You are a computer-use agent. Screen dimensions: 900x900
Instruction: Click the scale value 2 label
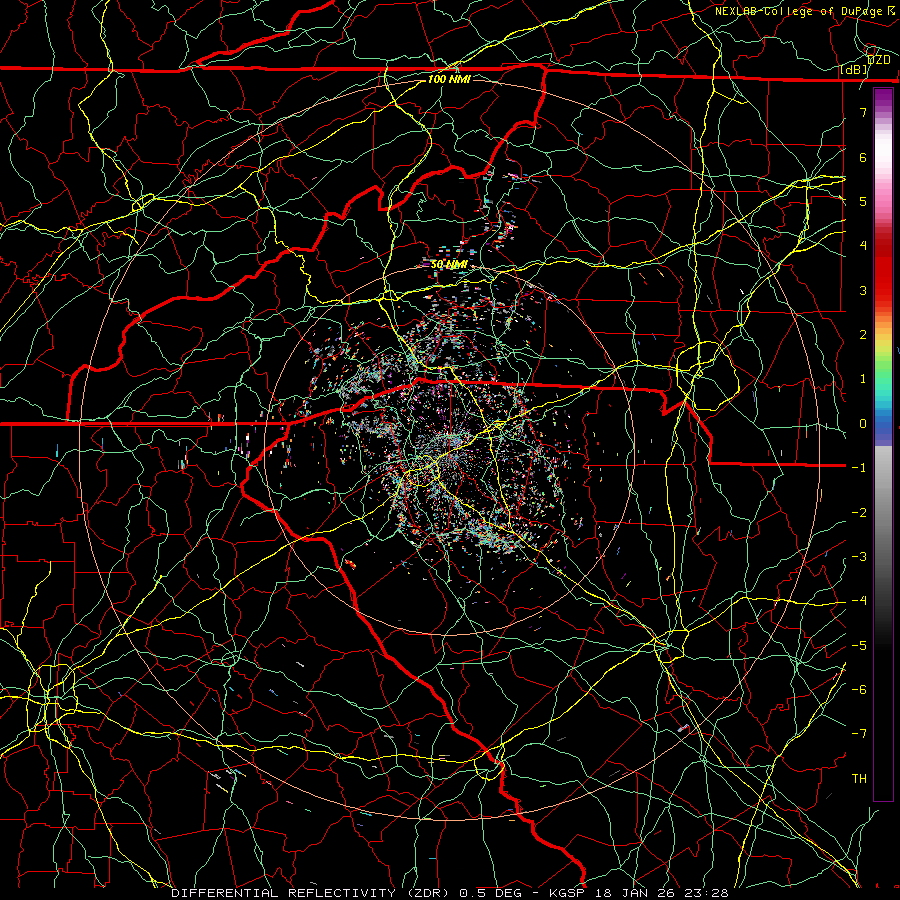[x=863, y=335]
